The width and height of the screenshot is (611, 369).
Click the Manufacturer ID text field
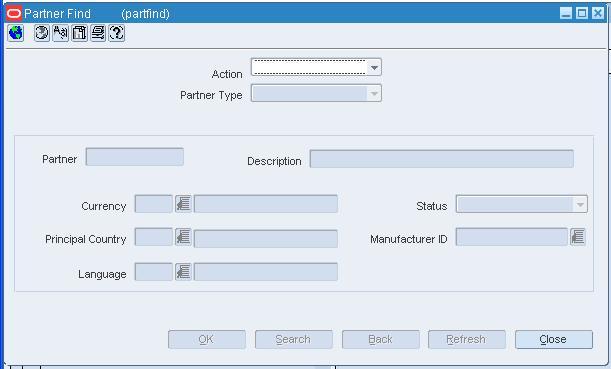(x=512, y=237)
